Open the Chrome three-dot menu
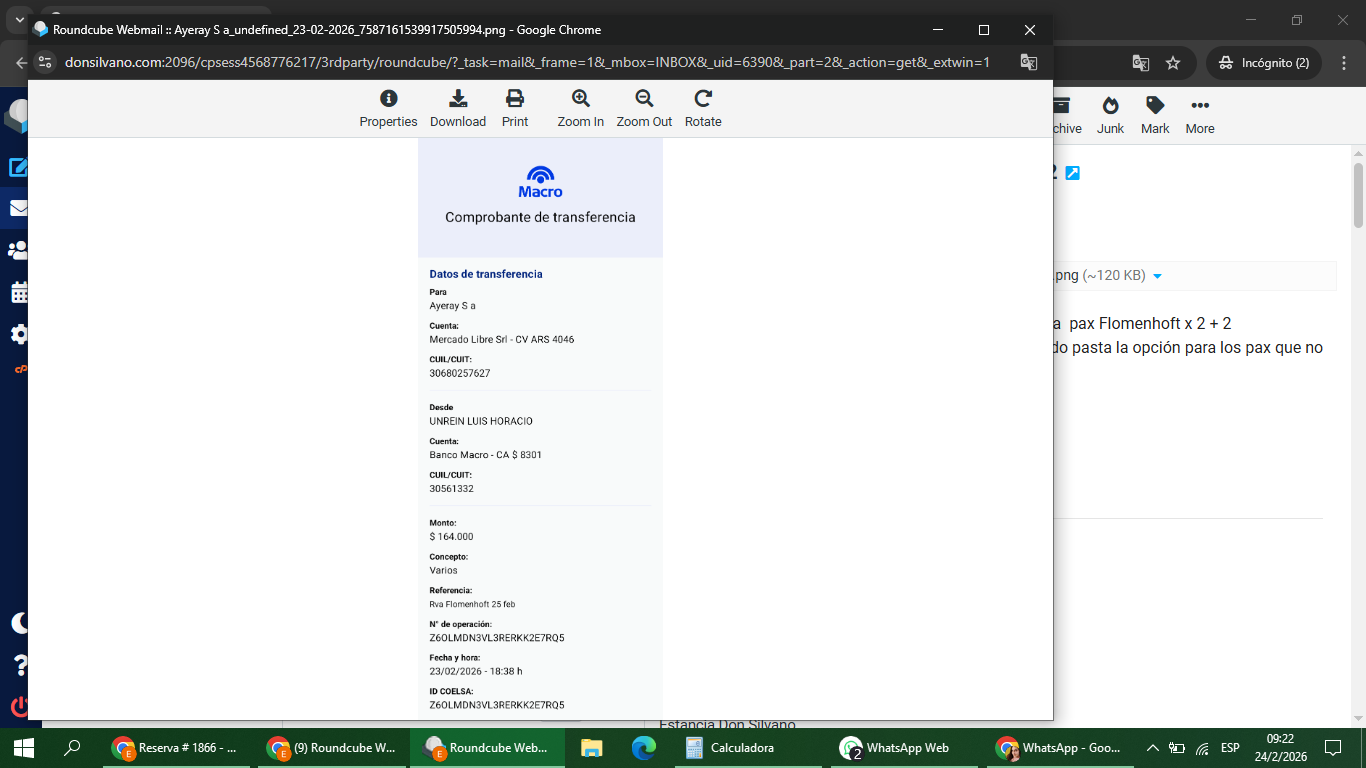 point(1344,63)
